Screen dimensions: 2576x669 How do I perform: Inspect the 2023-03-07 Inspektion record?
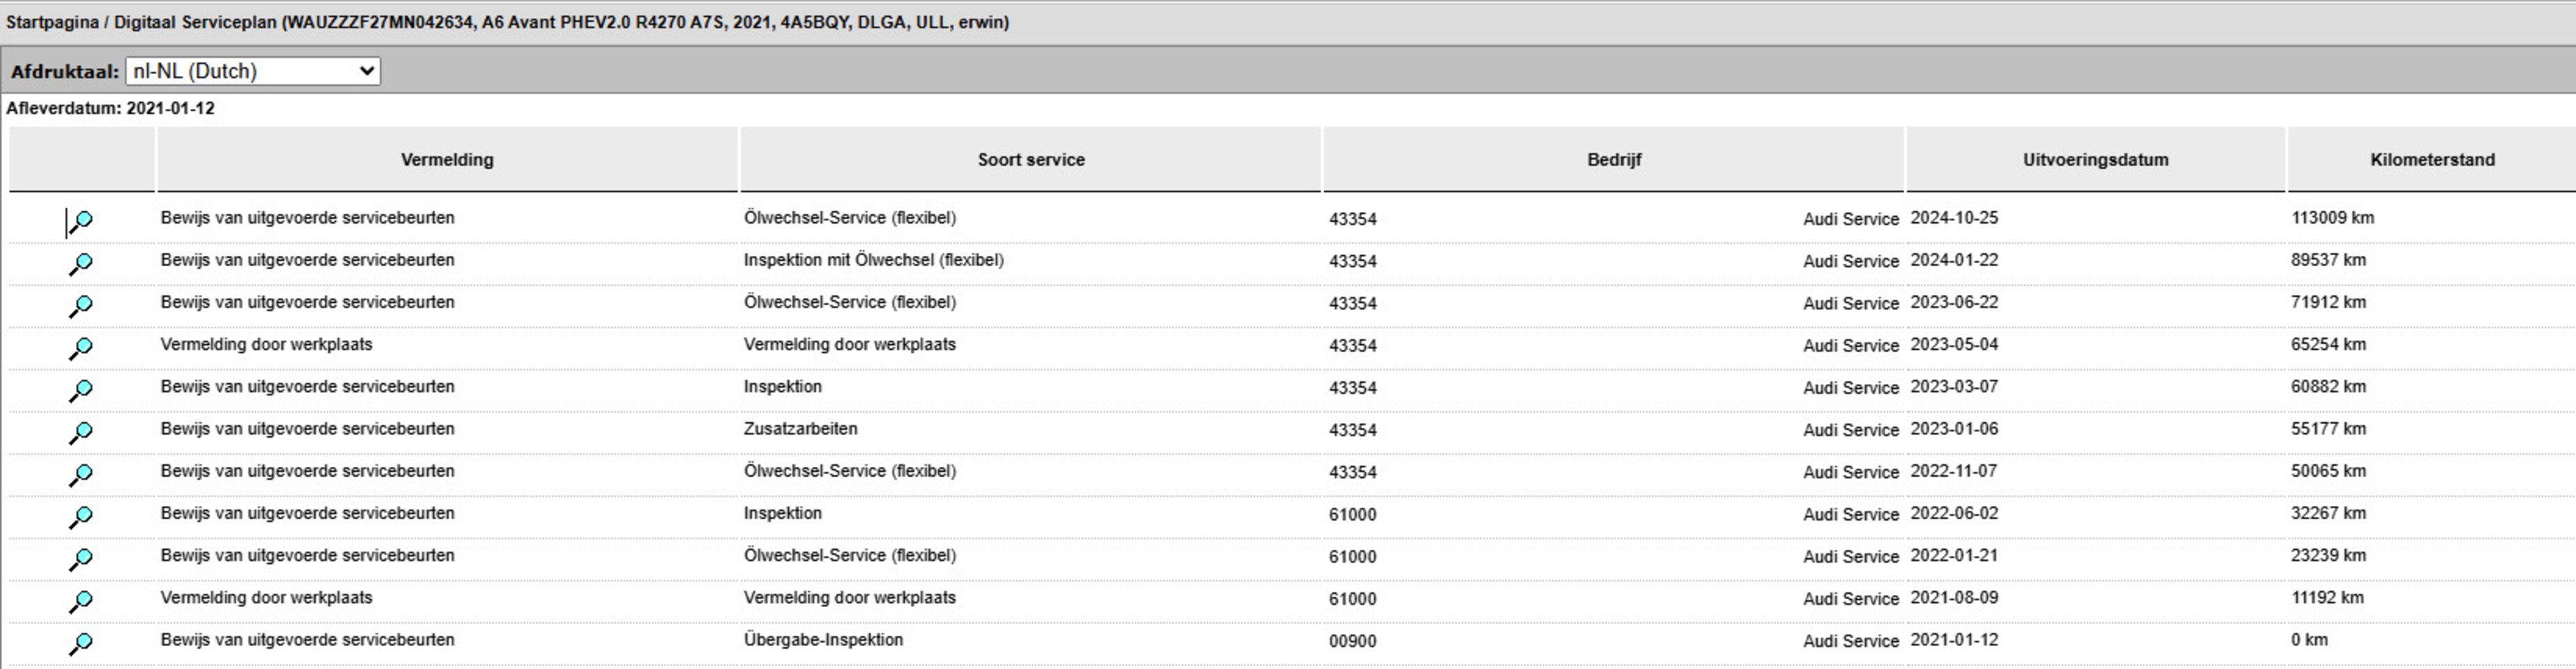81,390
